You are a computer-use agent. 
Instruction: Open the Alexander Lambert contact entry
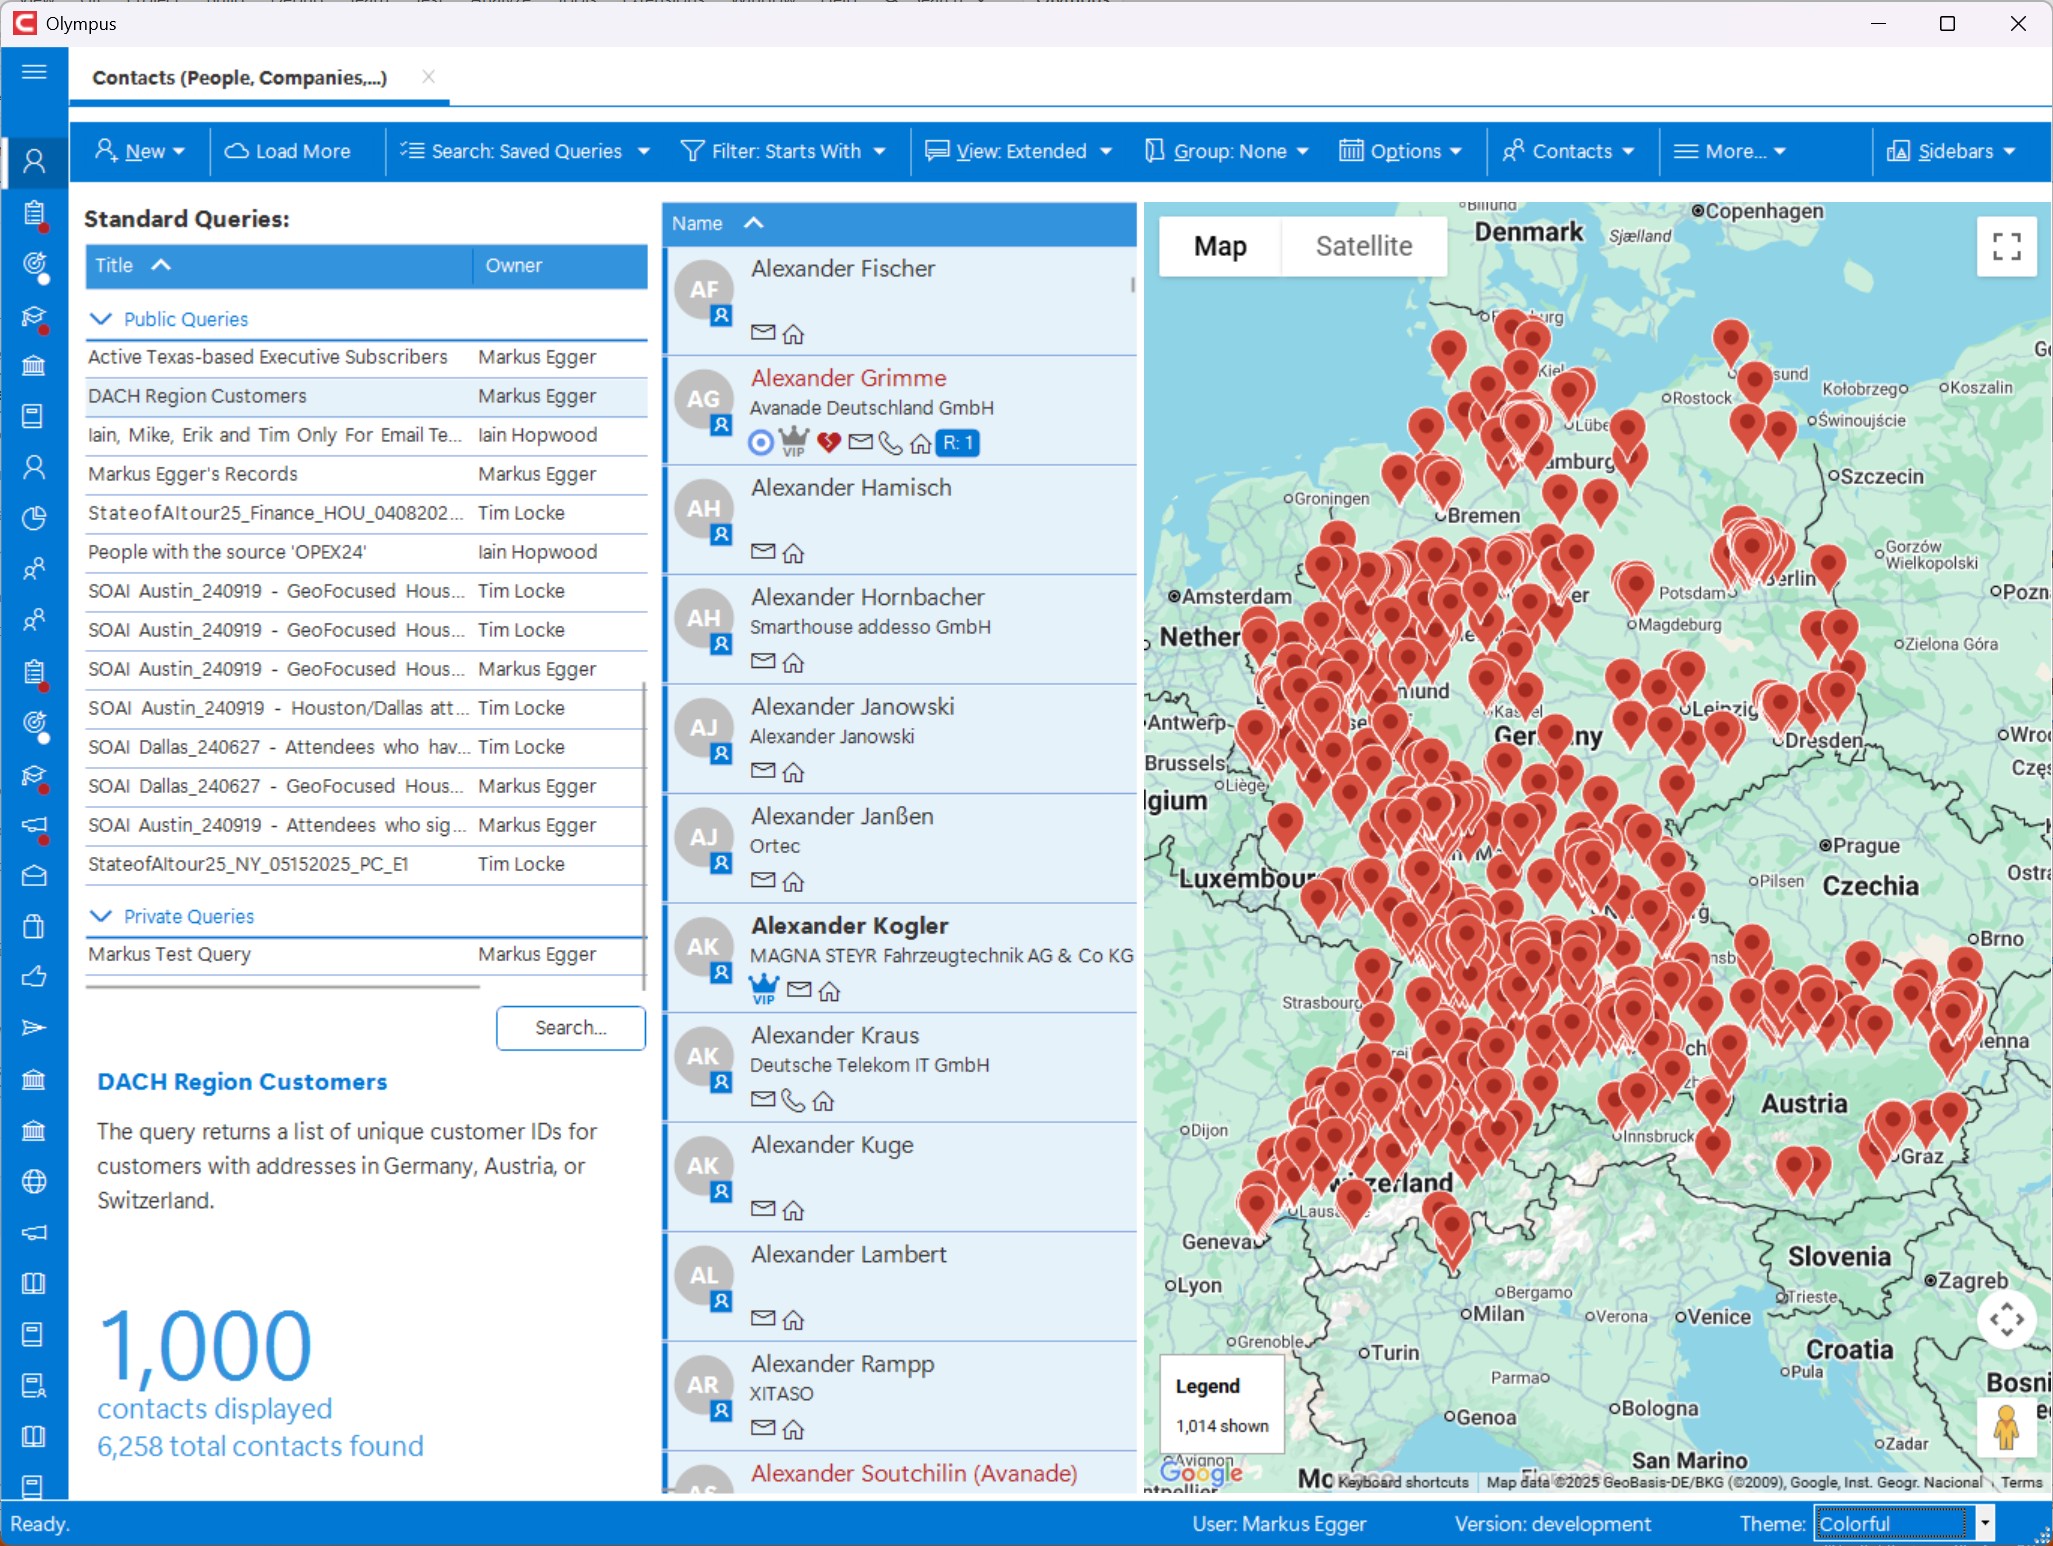coord(901,1286)
